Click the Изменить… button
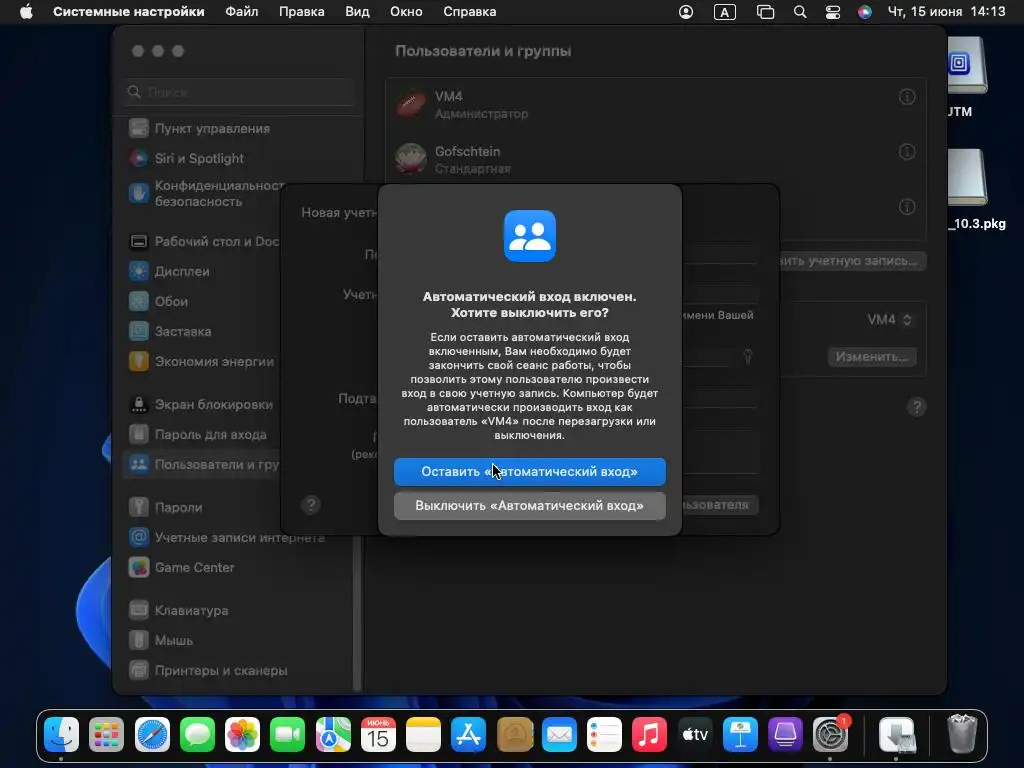Screen dimensions: 1024x768 872,357
